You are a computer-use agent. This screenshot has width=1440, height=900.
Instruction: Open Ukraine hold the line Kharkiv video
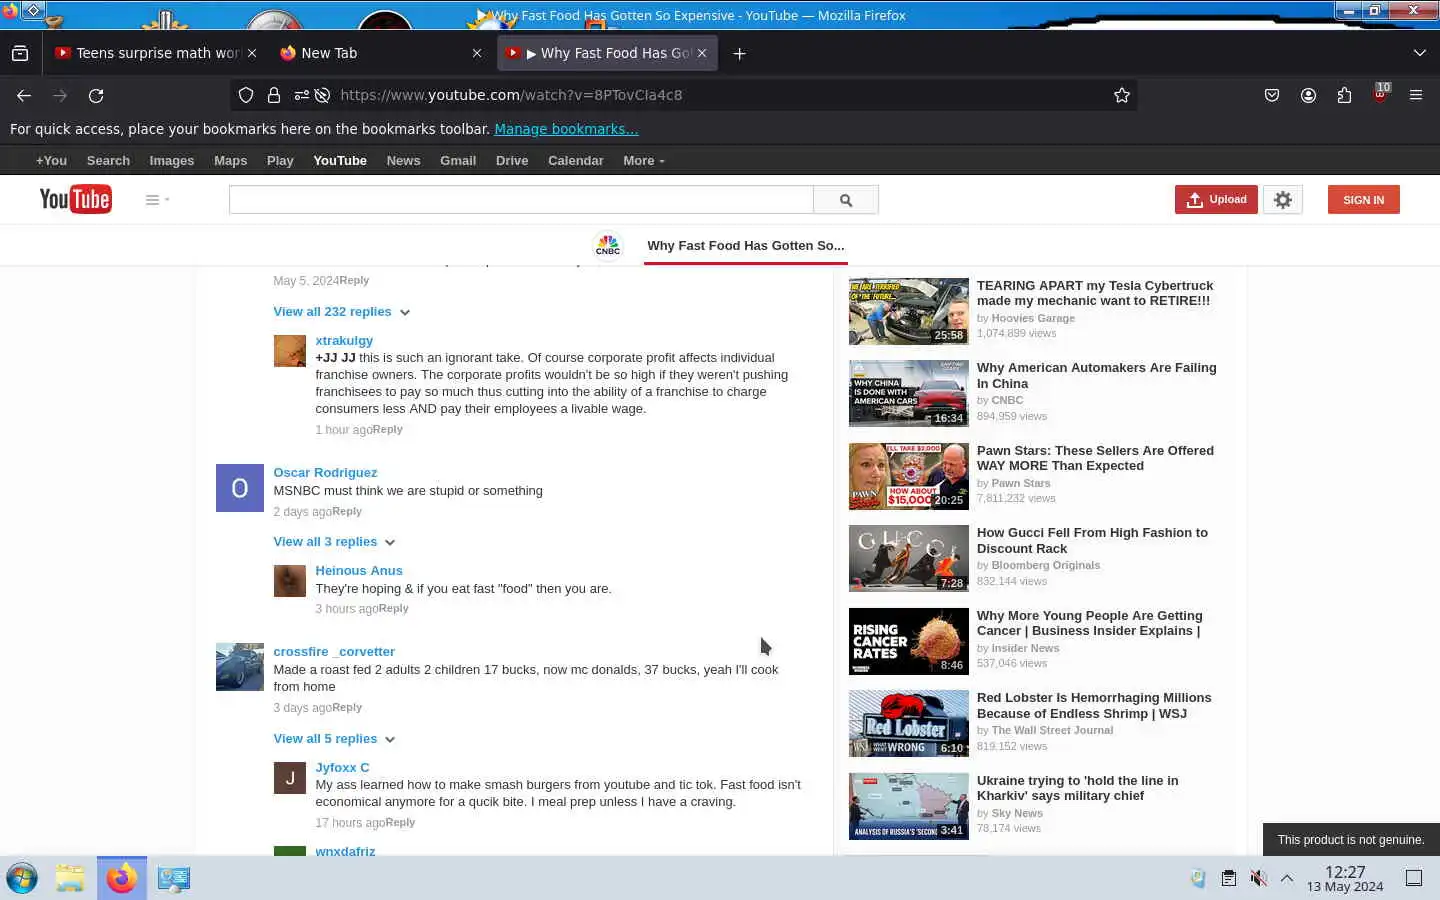click(x=1077, y=788)
